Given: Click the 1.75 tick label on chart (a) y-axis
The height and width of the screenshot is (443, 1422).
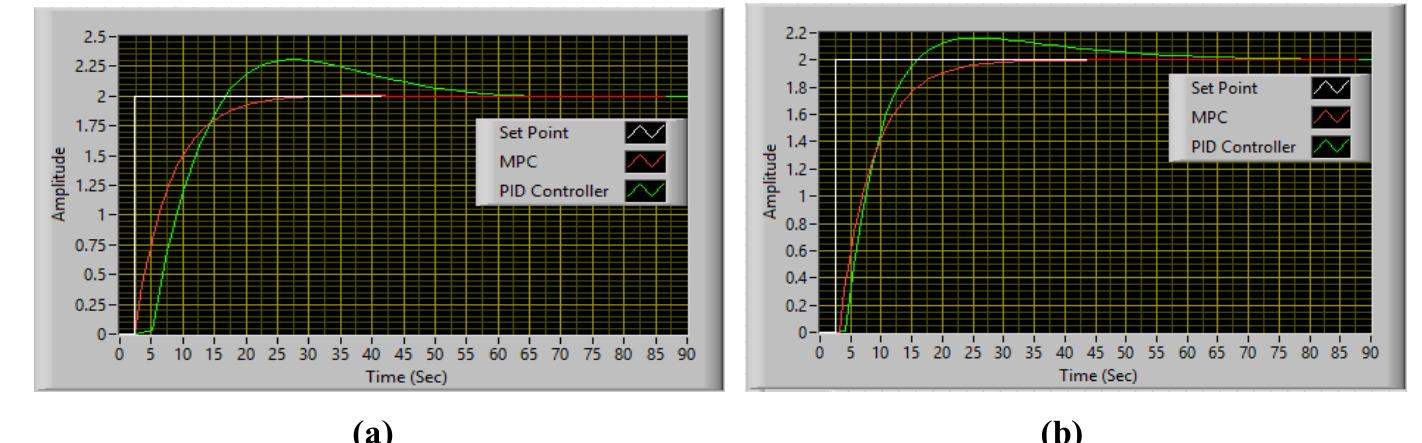Looking at the screenshot, I should [89, 126].
